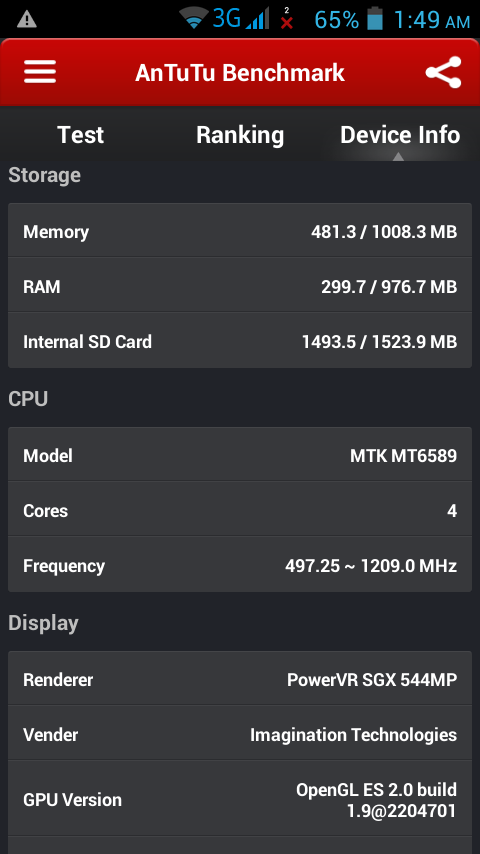Select the Memory storage row
The width and height of the screenshot is (480, 854).
pos(240,231)
